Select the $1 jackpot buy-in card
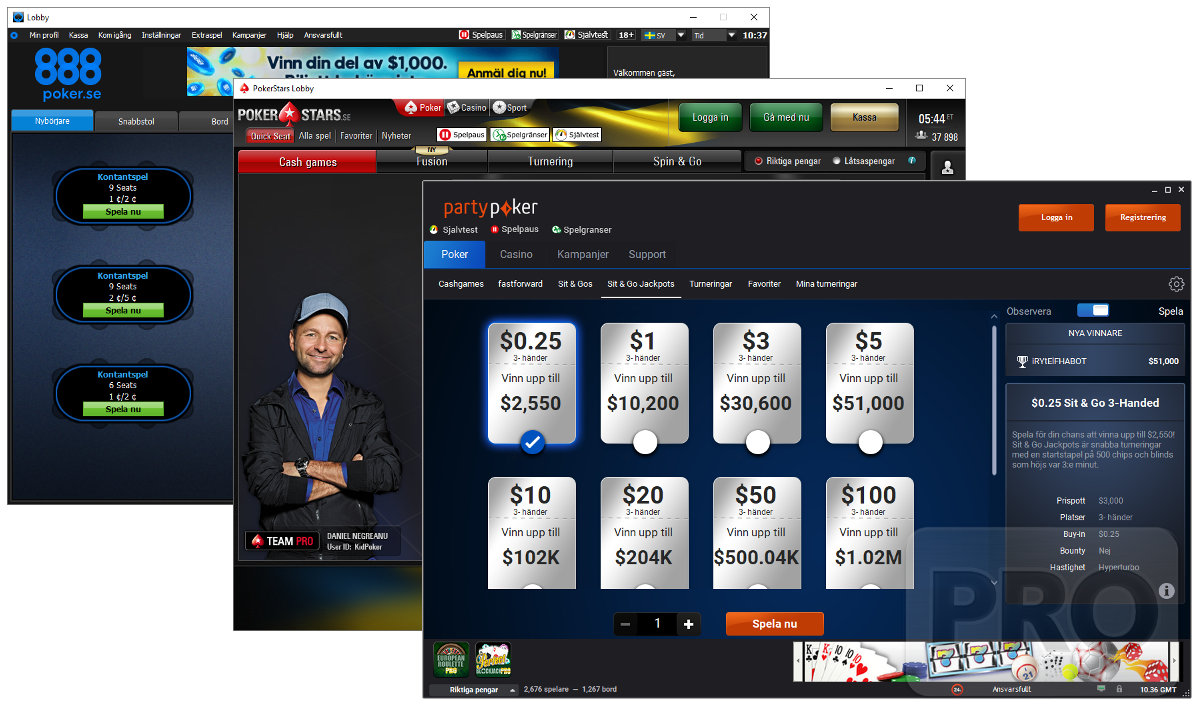The height and width of the screenshot is (704, 1200). pyautogui.click(x=644, y=383)
